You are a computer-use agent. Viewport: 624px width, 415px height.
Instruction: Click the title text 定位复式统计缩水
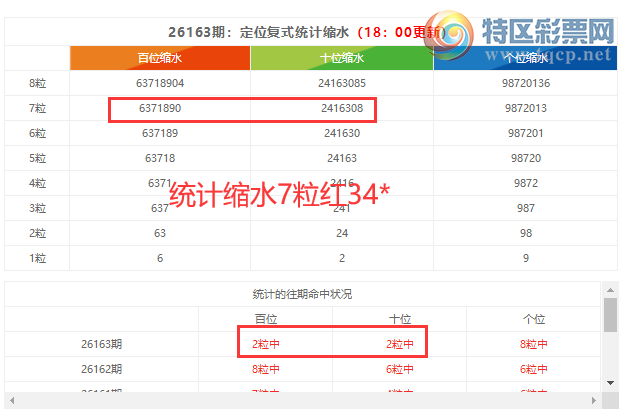pyautogui.click(x=294, y=32)
